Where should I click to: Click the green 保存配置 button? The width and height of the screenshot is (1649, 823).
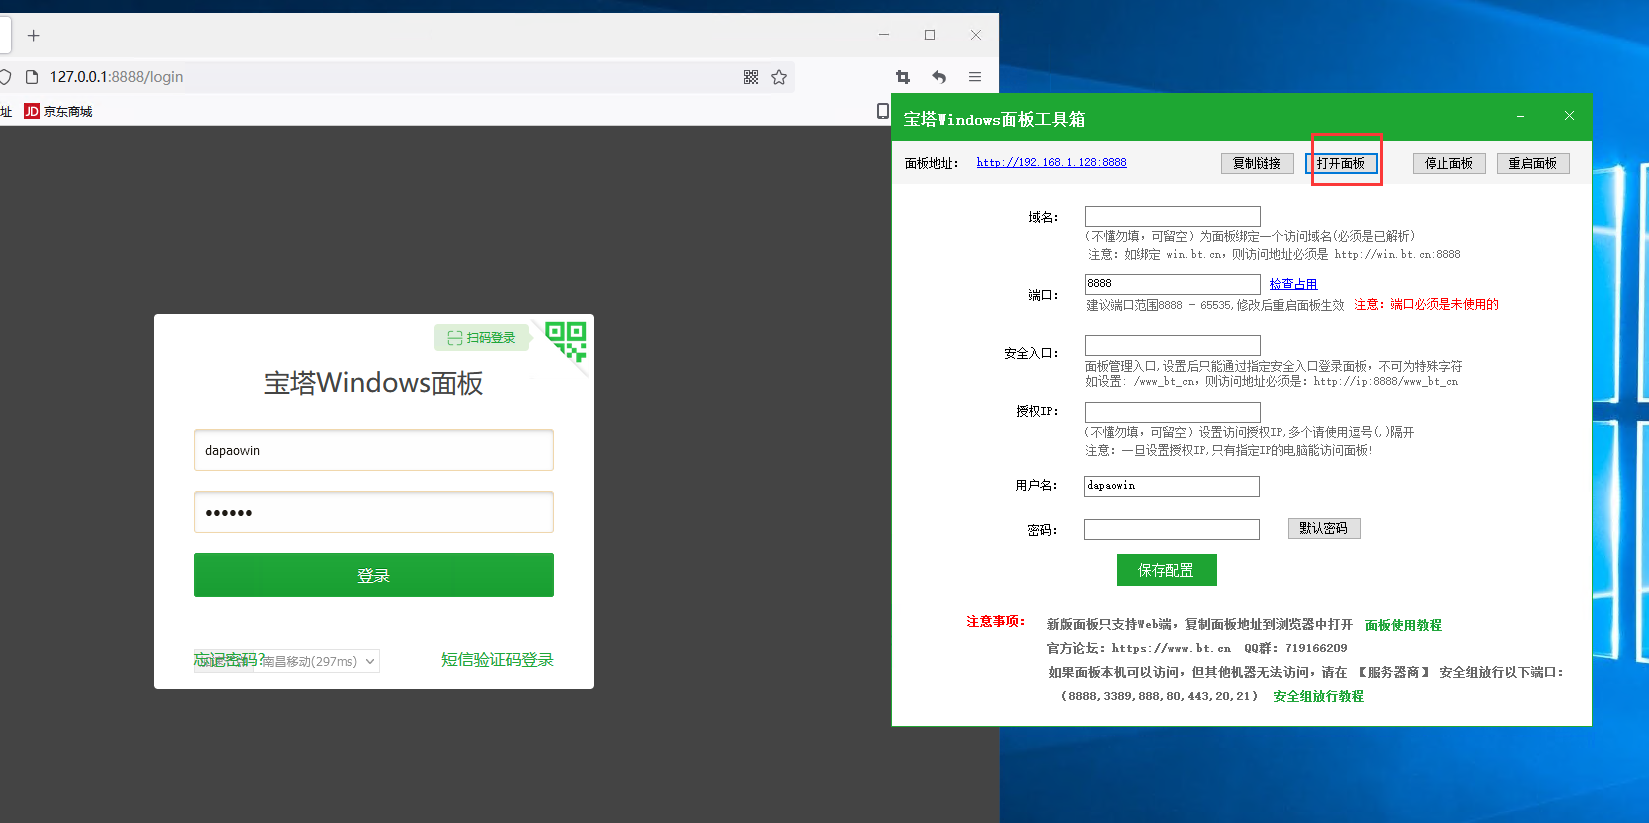click(x=1166, y=570)
